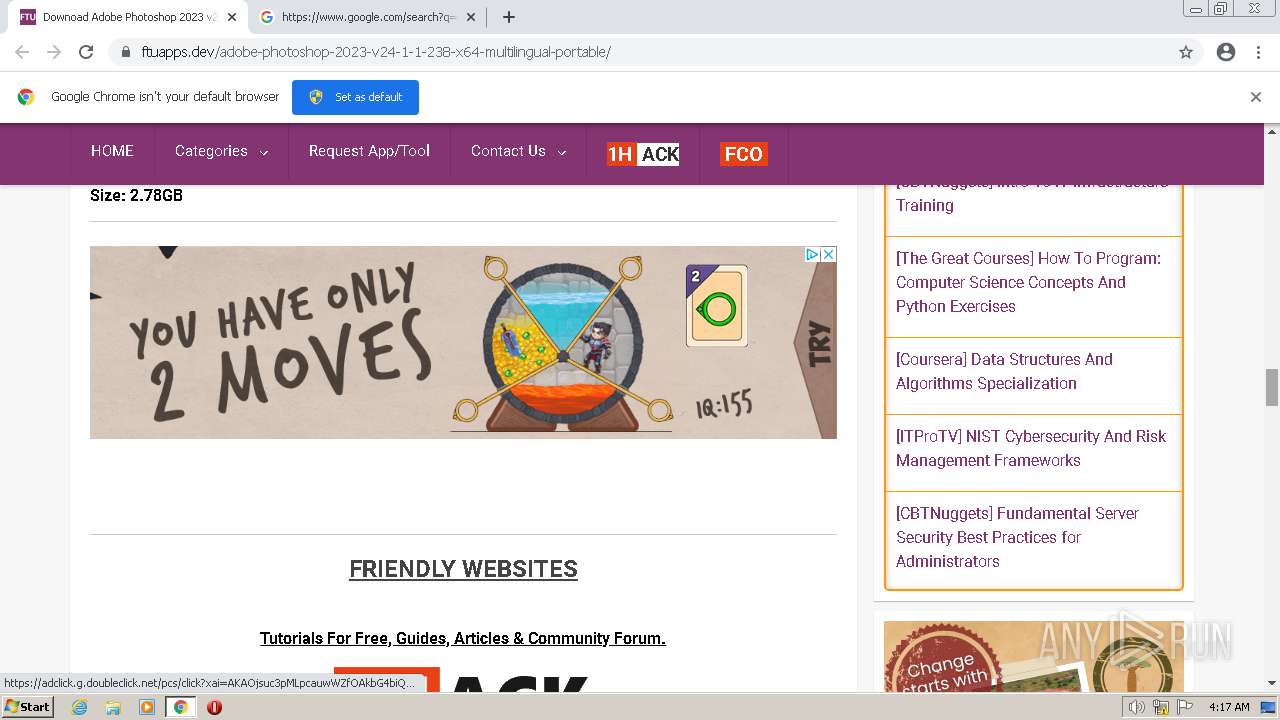Open Chrome's three-dot menu
1280x720 pixels.
click(x=1258, y=52)
